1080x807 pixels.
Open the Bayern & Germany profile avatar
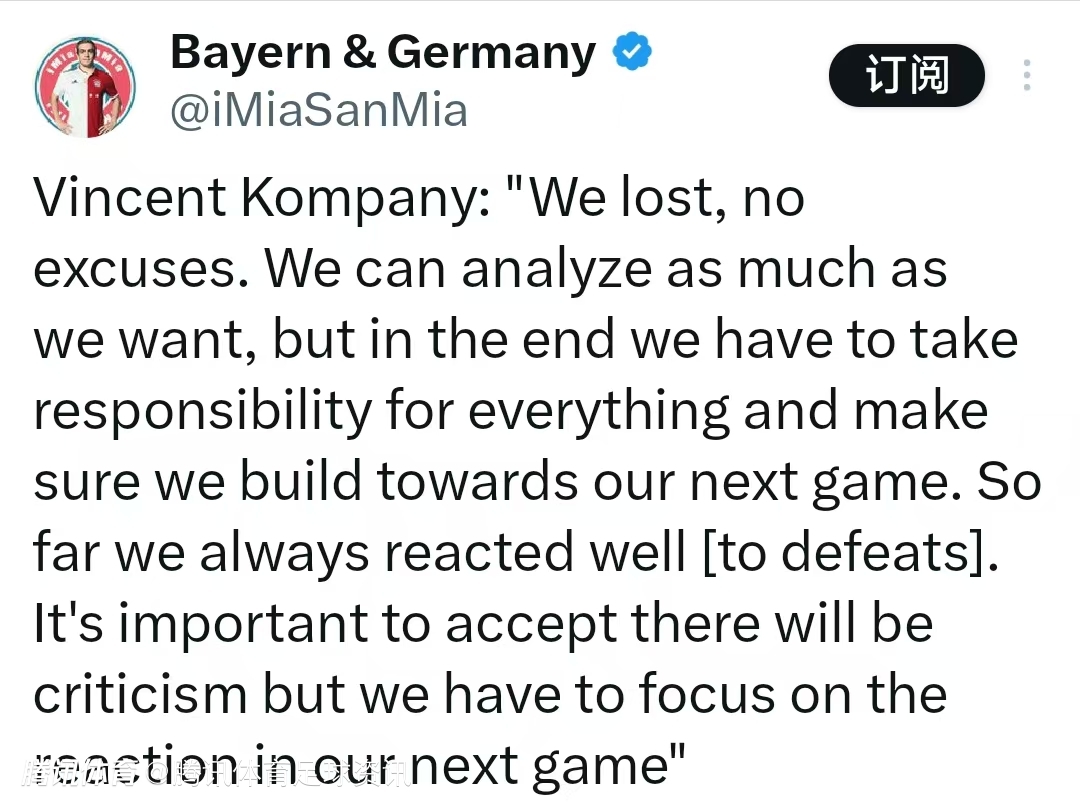click(x=85, y=87)
